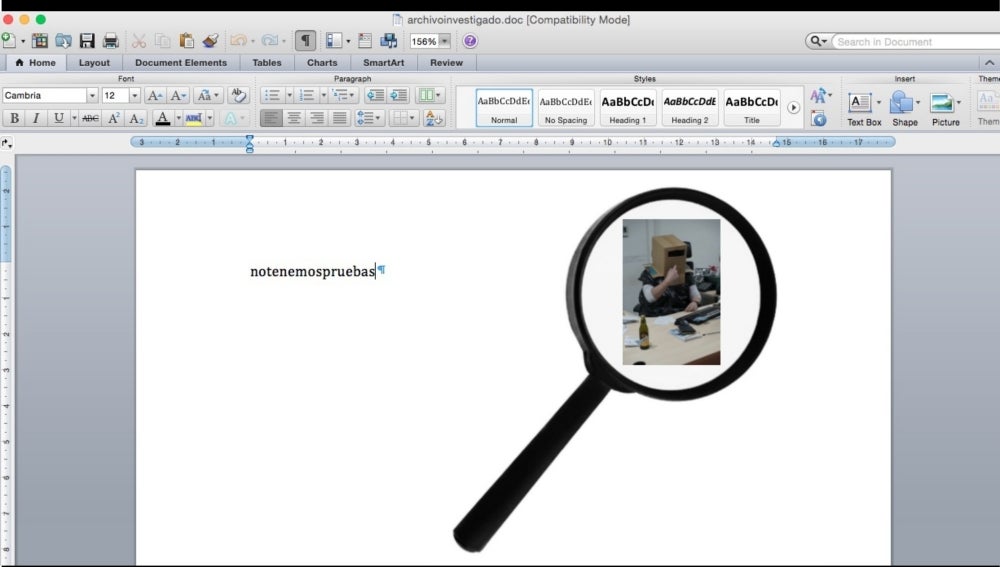This screenshot has height=567, width=1000.
Task: Toggle the show paragraph marks (¶) button
Action: coord(305,41)
